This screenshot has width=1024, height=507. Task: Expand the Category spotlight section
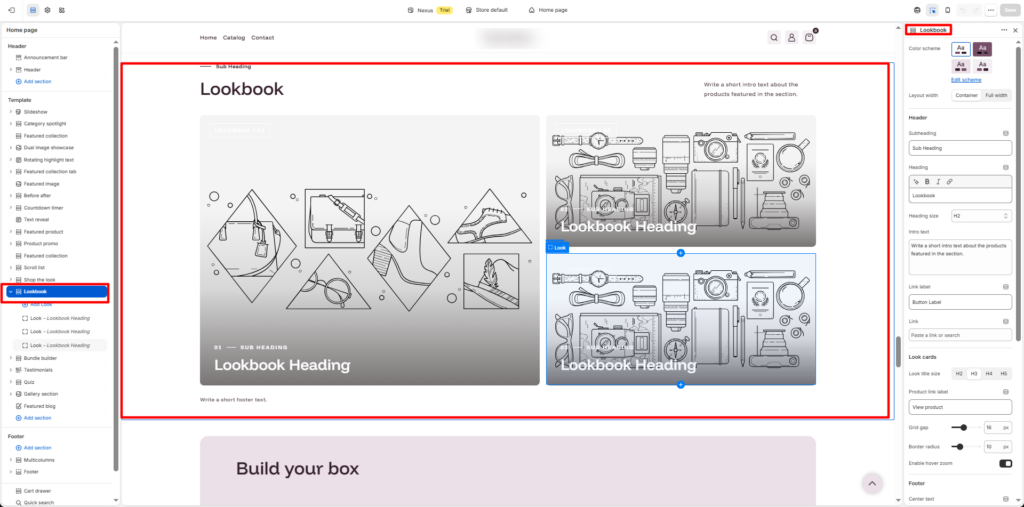(x=10, y=123)
